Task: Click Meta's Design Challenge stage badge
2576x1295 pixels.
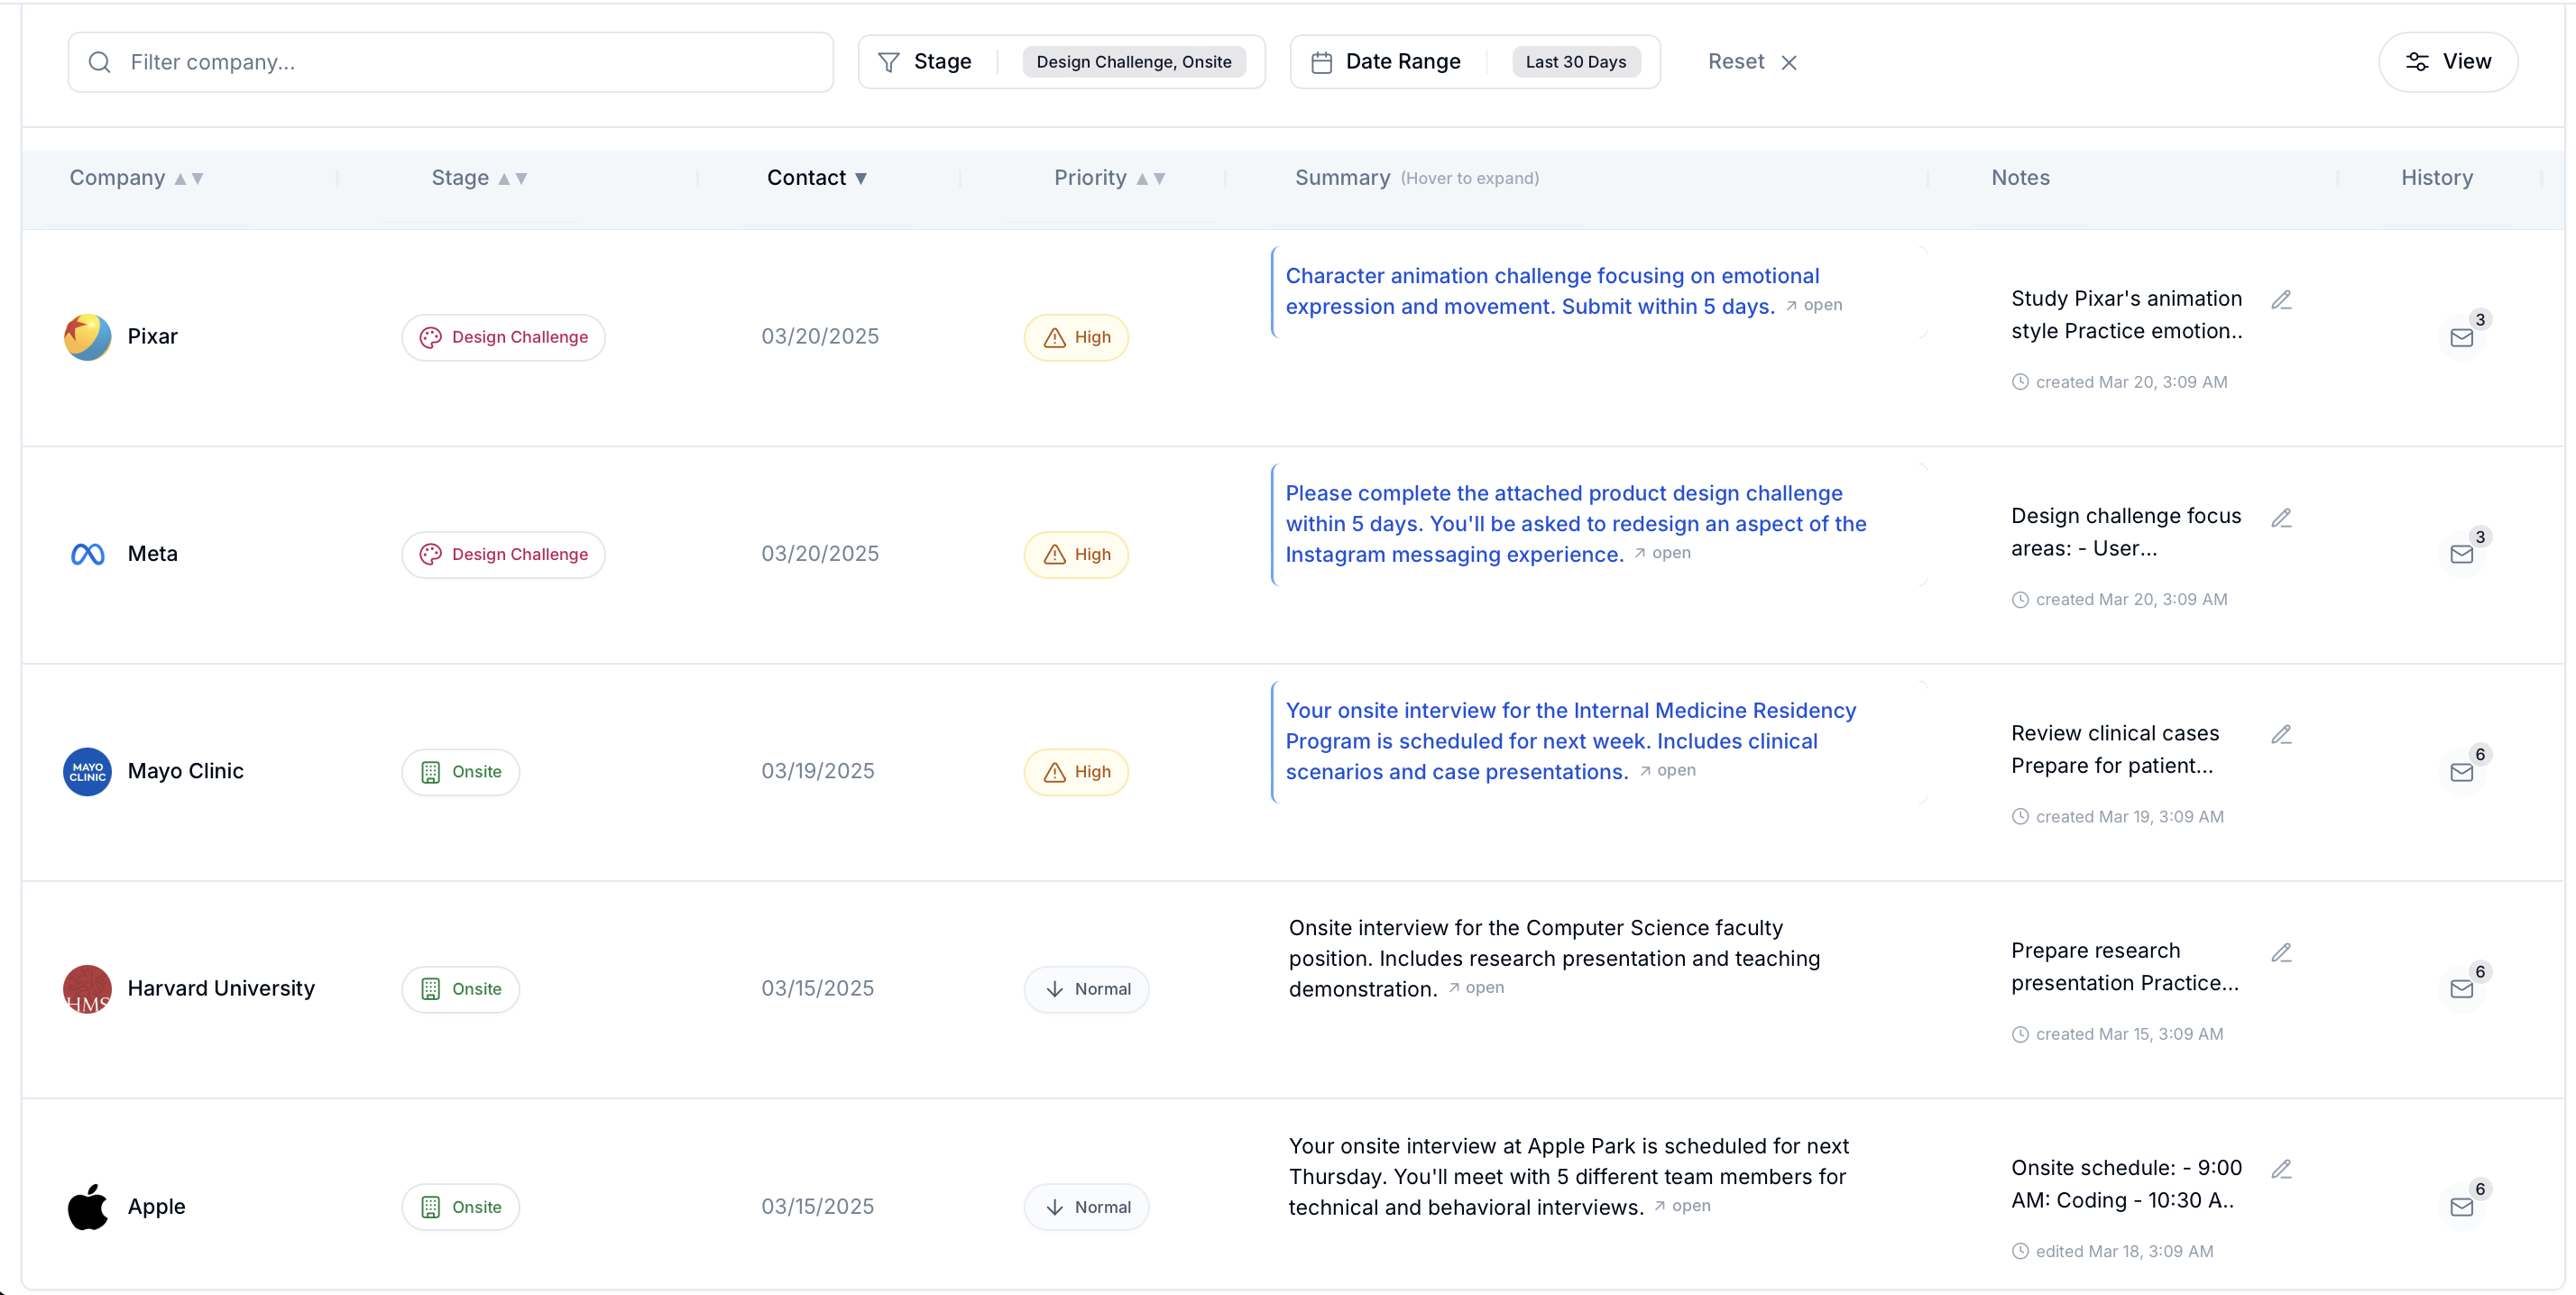Action: pos(503,554)
